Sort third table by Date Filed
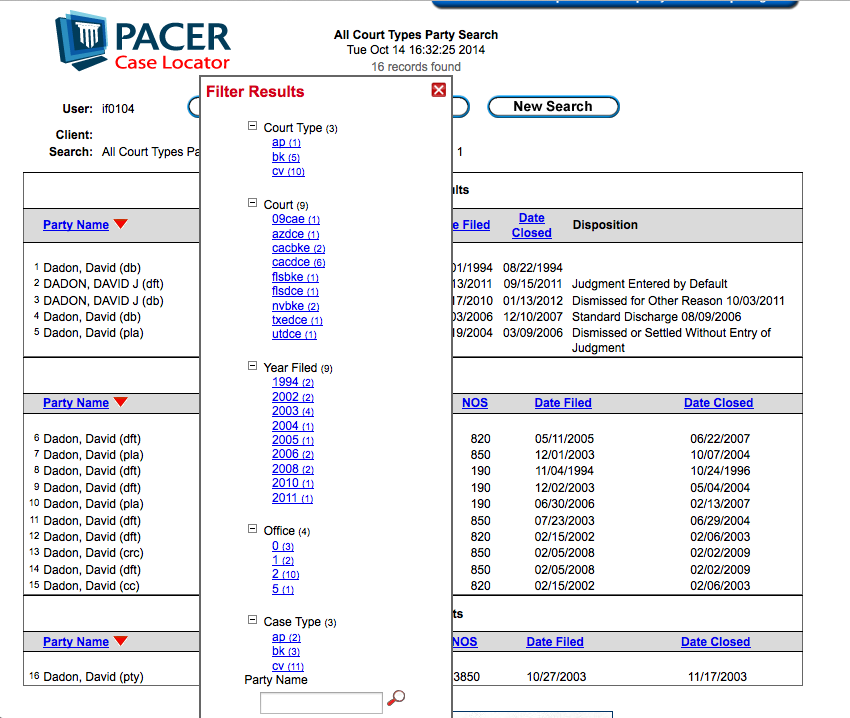 (555, 642)
